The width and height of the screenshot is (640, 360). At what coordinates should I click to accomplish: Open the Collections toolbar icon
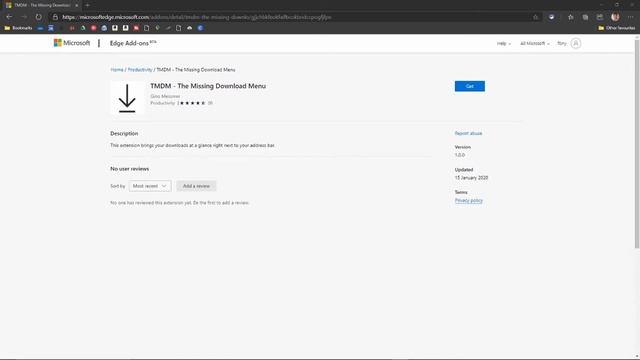(585, 17)
